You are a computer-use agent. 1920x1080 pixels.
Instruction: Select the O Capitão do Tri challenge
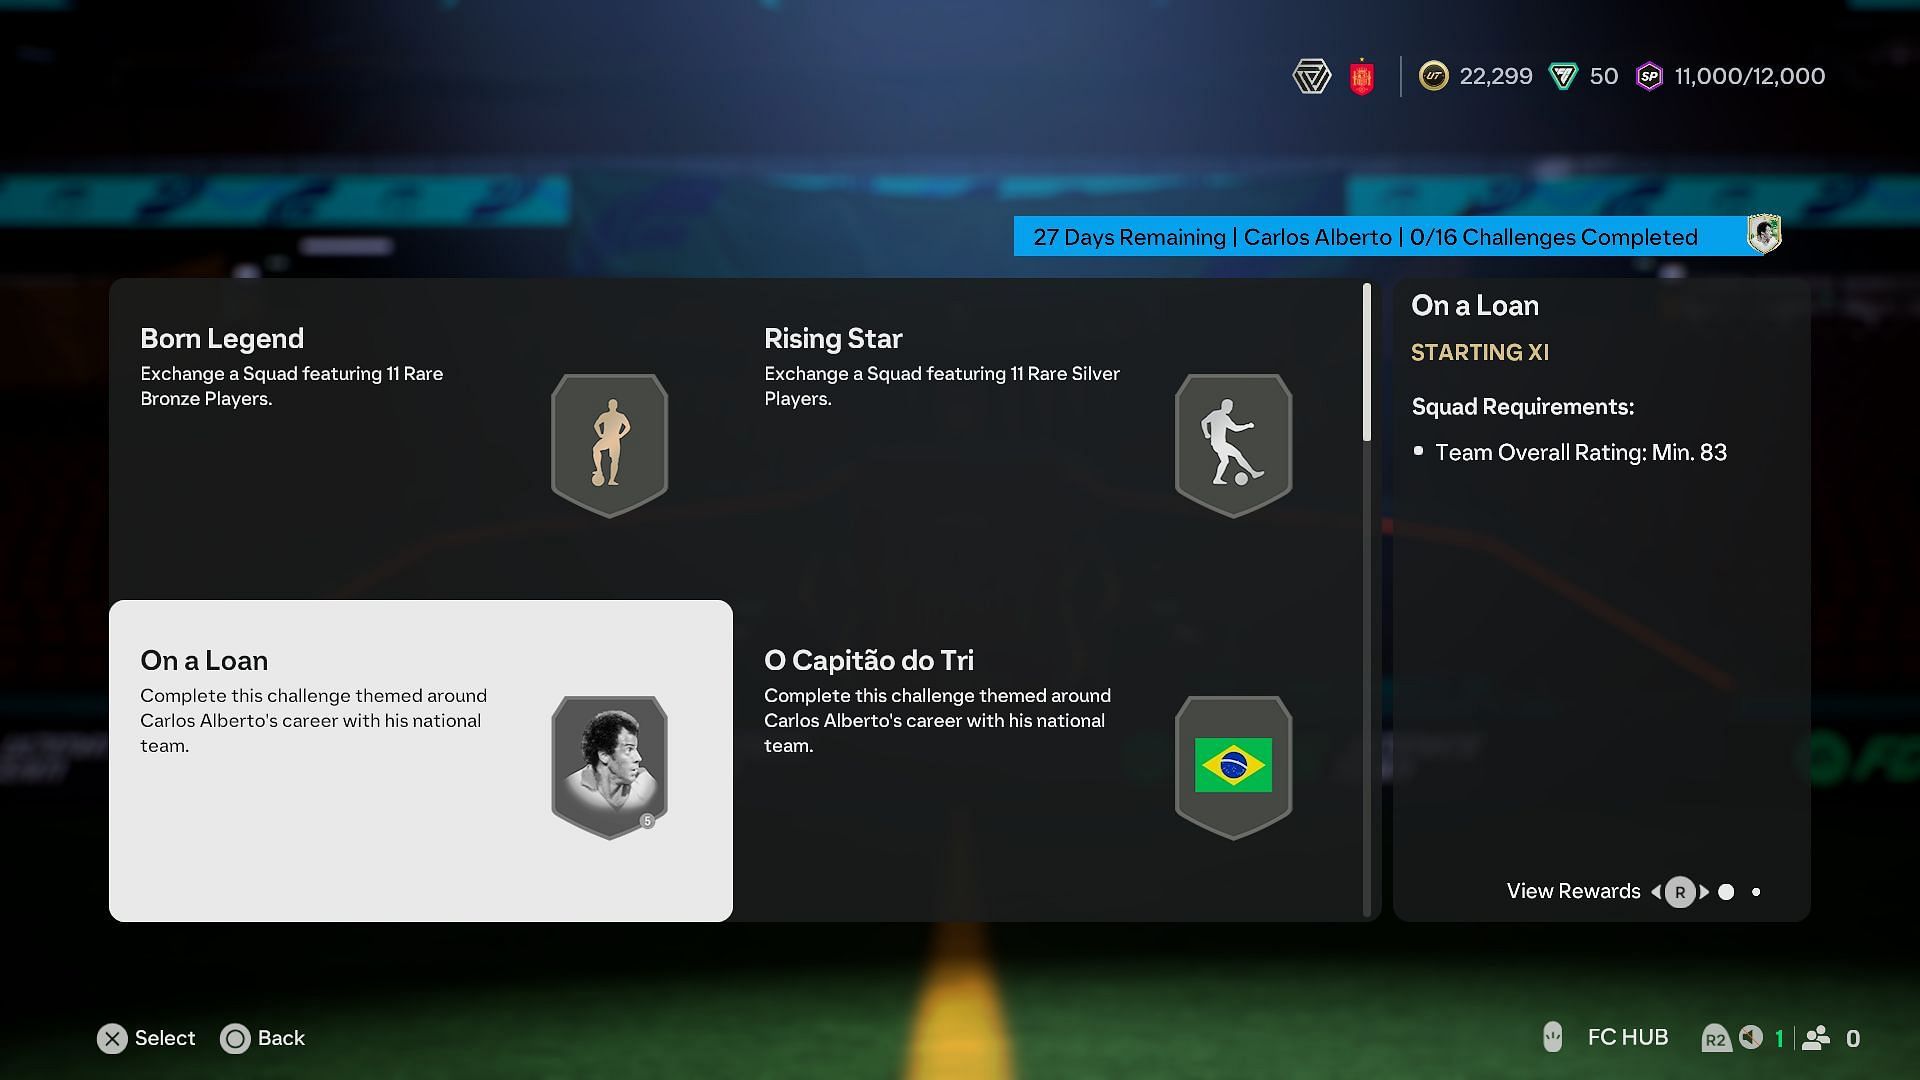click(x=1044, y=761)
